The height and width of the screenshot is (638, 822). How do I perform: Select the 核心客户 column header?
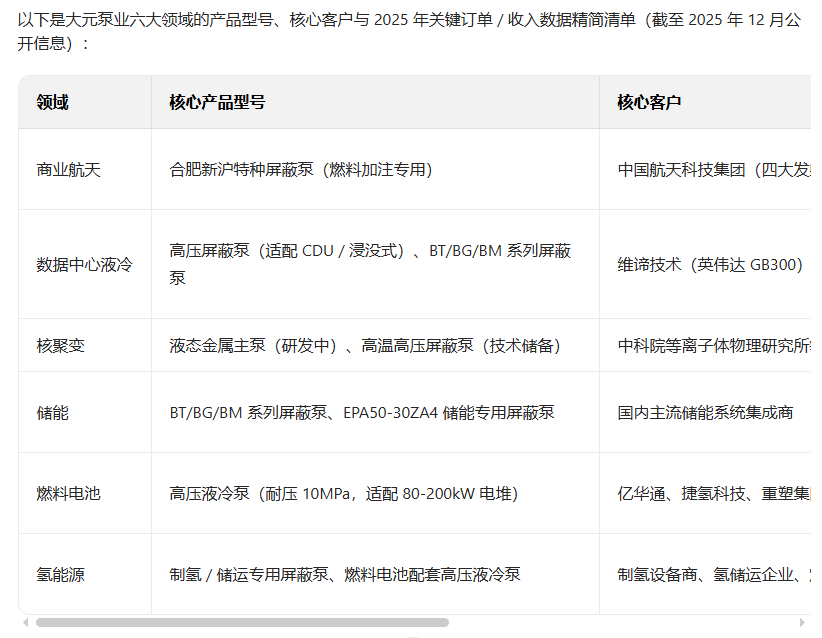[x=706, y=102]
